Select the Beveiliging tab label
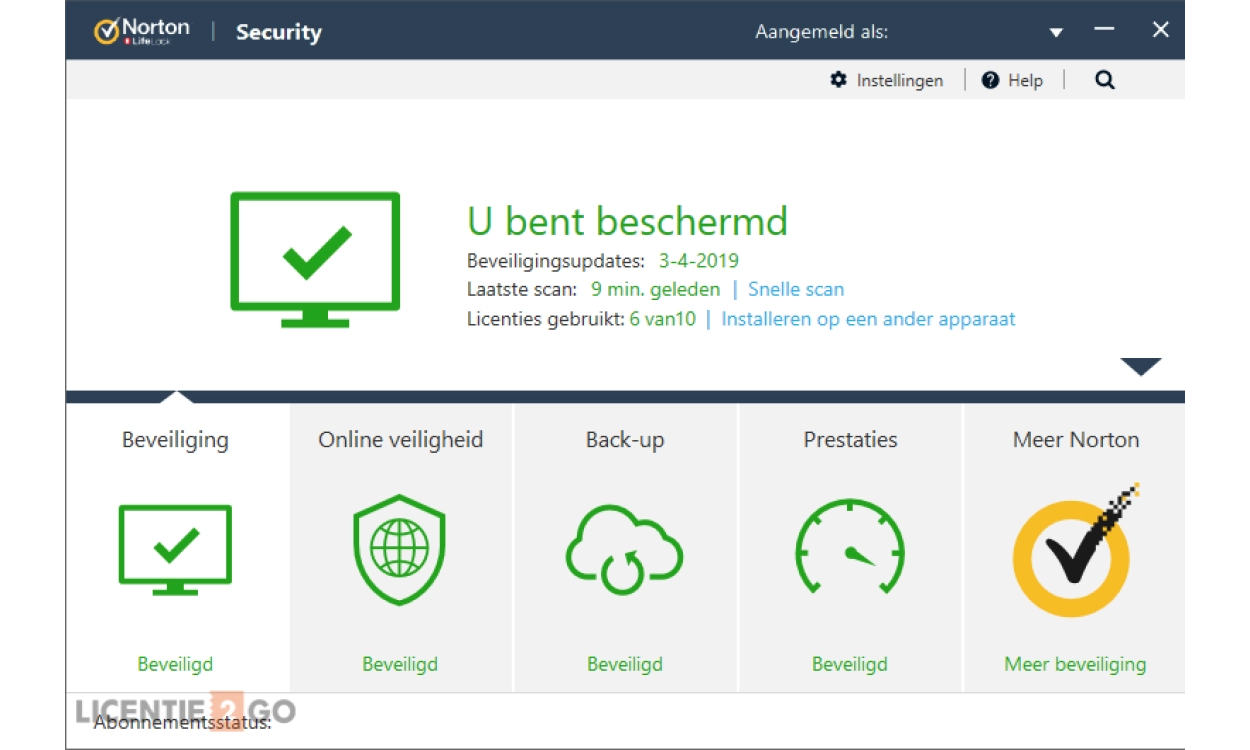 [x=175, y=440]
